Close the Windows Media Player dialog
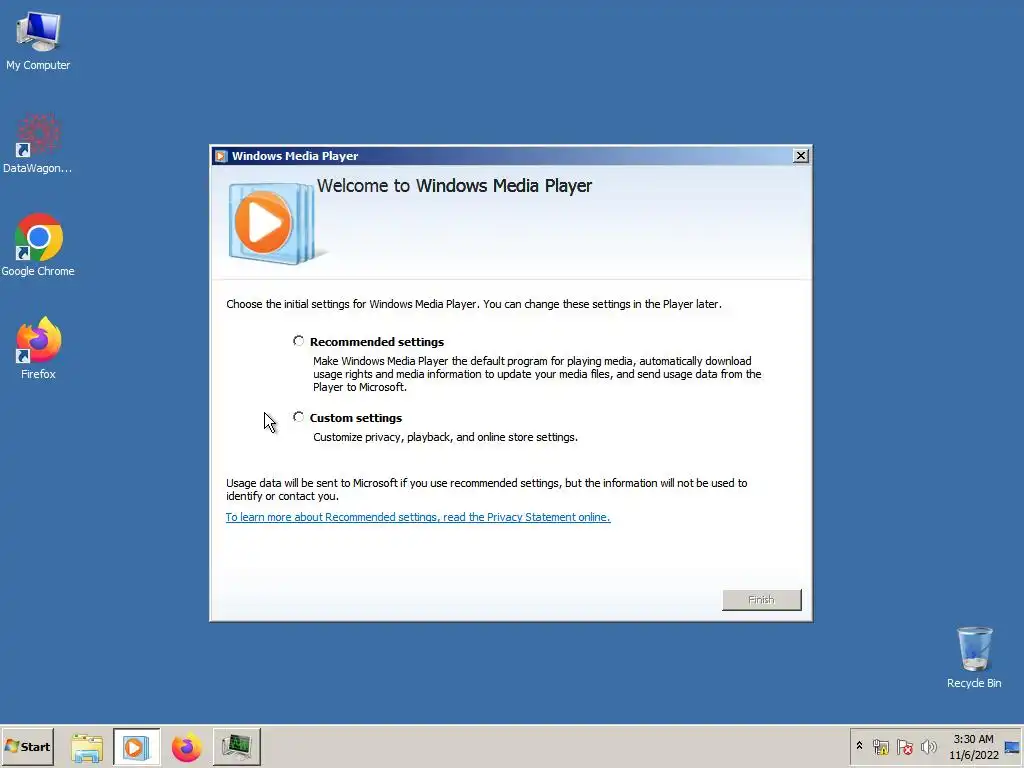Screen dimensions: 1024x768 point(801,155)
